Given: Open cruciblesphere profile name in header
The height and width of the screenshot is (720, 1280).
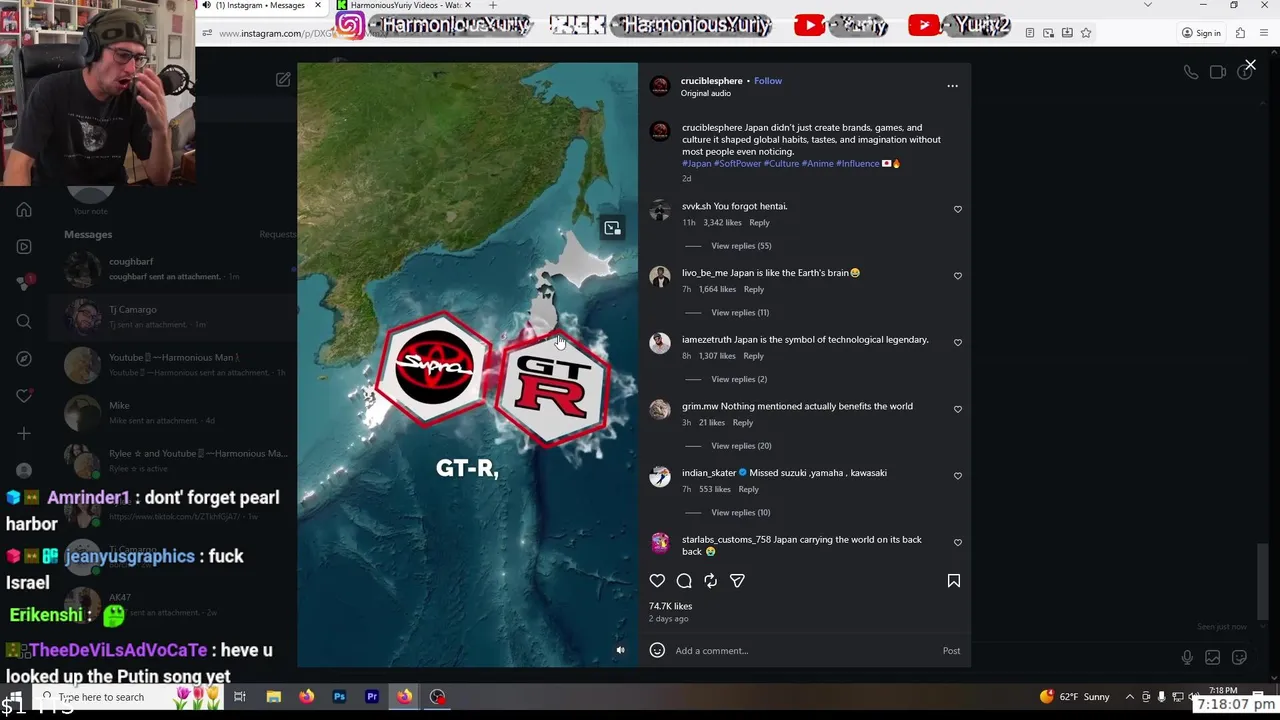Looking at the screenshot, I should 712,81.
